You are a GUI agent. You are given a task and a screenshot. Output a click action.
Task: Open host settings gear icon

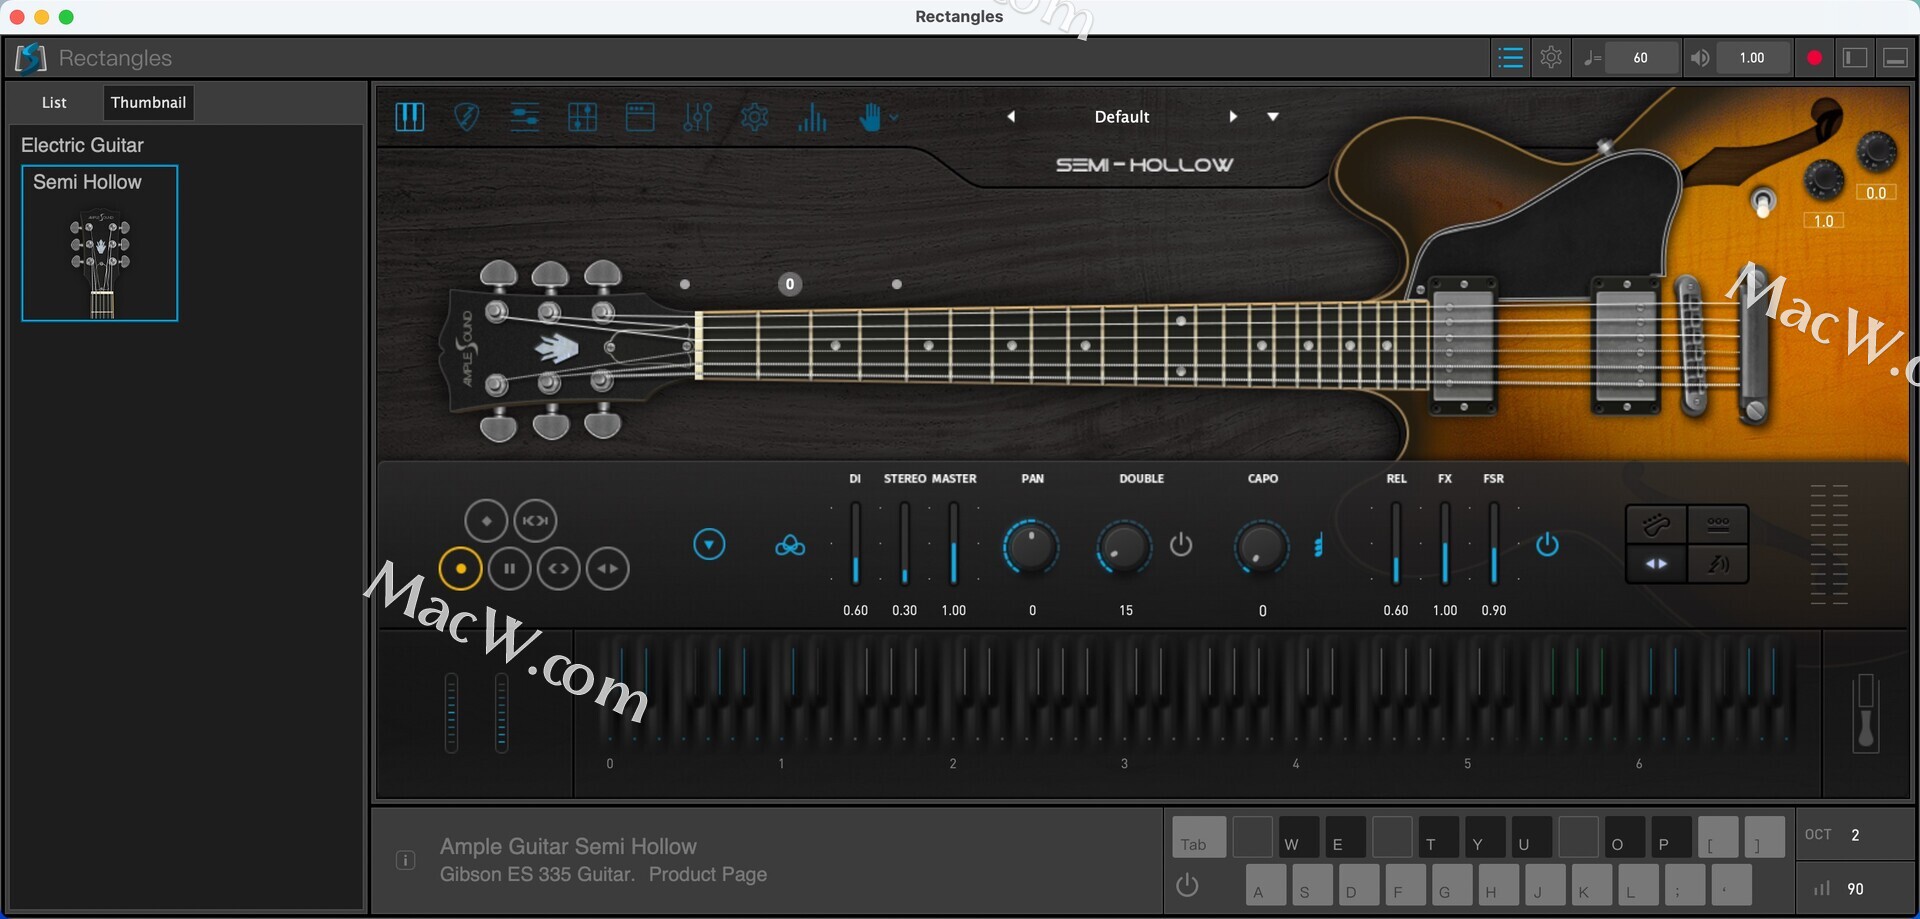click(1551, 58)
